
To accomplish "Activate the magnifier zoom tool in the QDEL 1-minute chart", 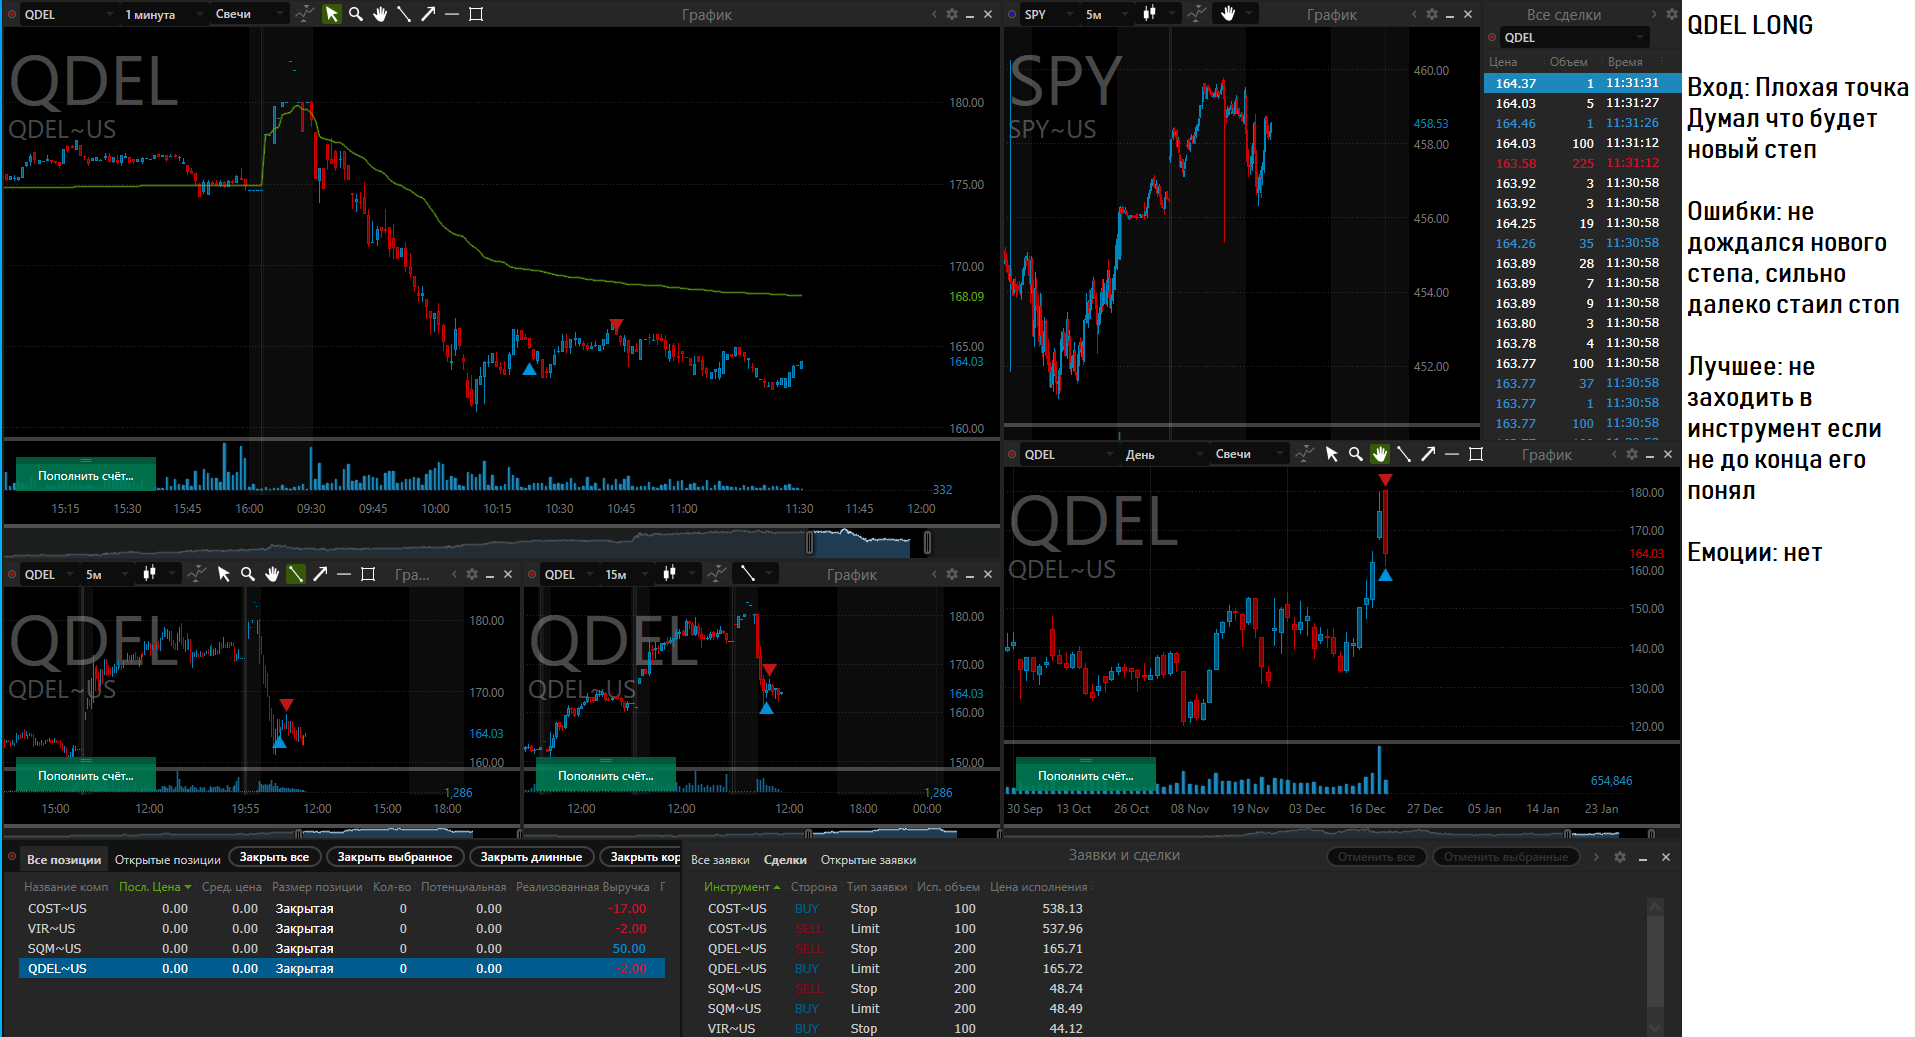I will coord(356,14).
